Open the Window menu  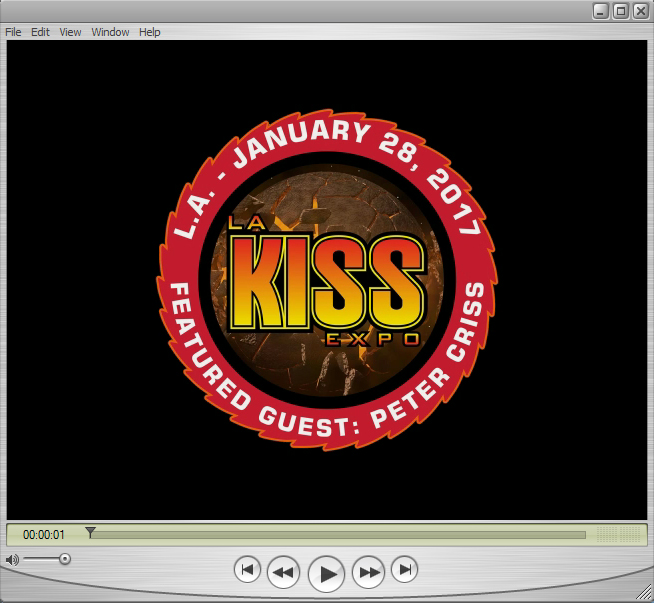110,32
